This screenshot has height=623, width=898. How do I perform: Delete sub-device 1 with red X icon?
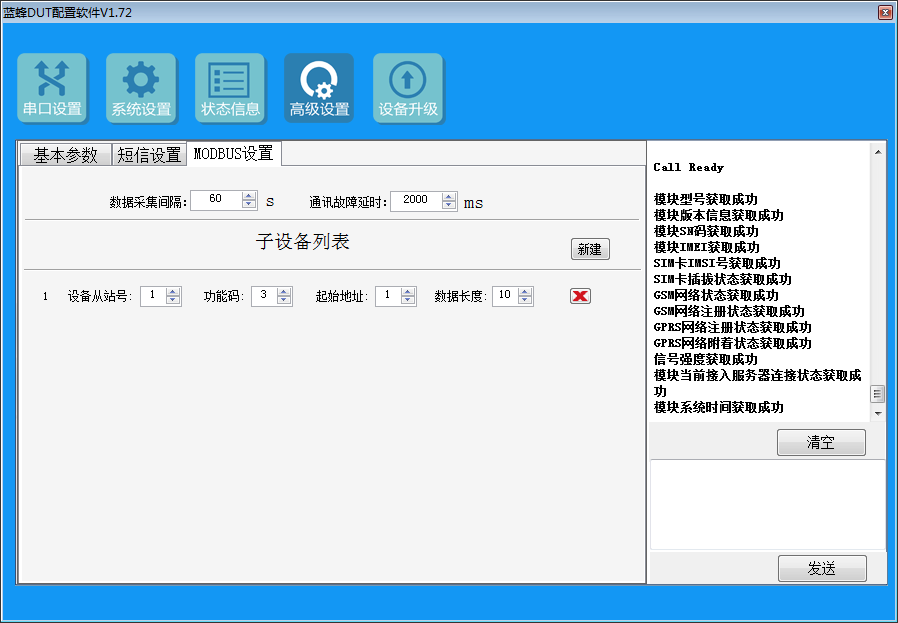pos(580,295)
